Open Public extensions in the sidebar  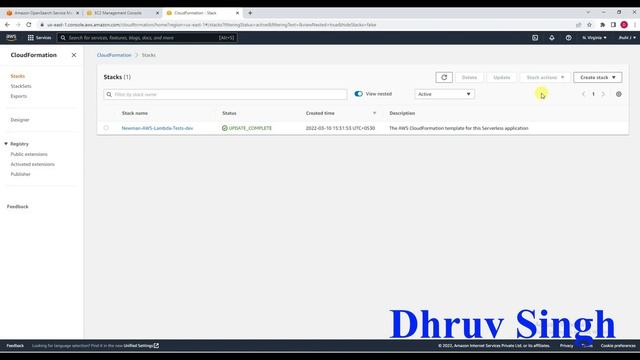pyautogui.click(x=29, y=154)
